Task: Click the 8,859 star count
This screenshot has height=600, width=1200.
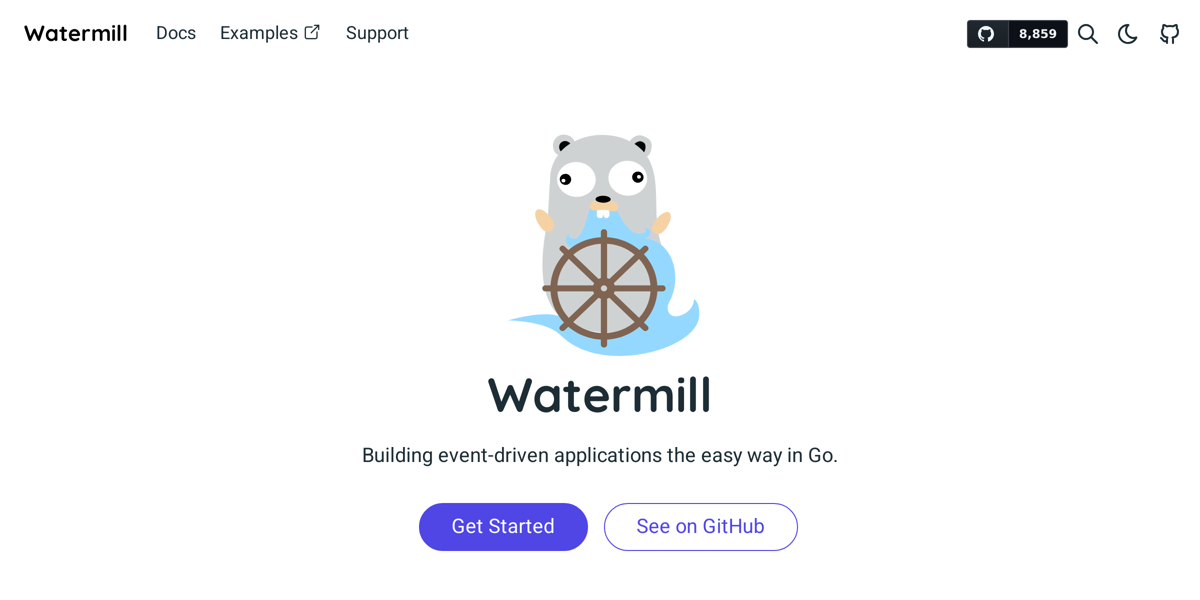Action: click(1038, 34)
